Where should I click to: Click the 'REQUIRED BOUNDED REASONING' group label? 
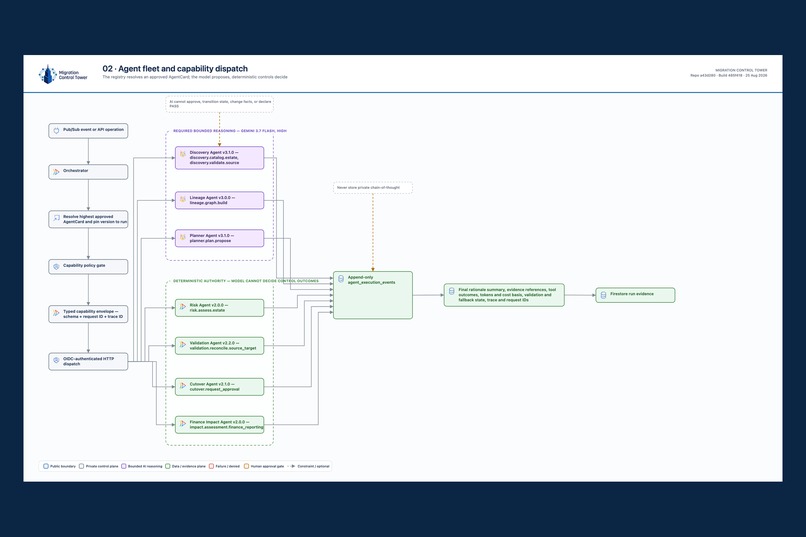tap(230, 131)
